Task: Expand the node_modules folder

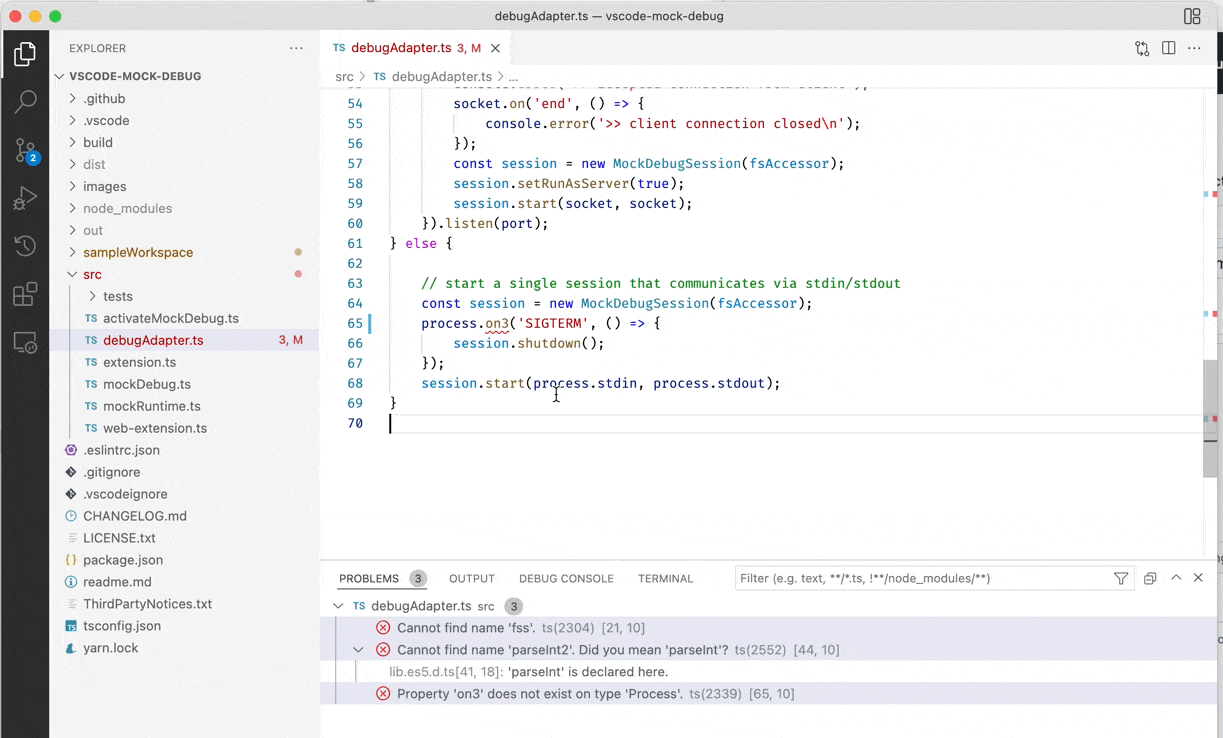Action: click(72, 208)
